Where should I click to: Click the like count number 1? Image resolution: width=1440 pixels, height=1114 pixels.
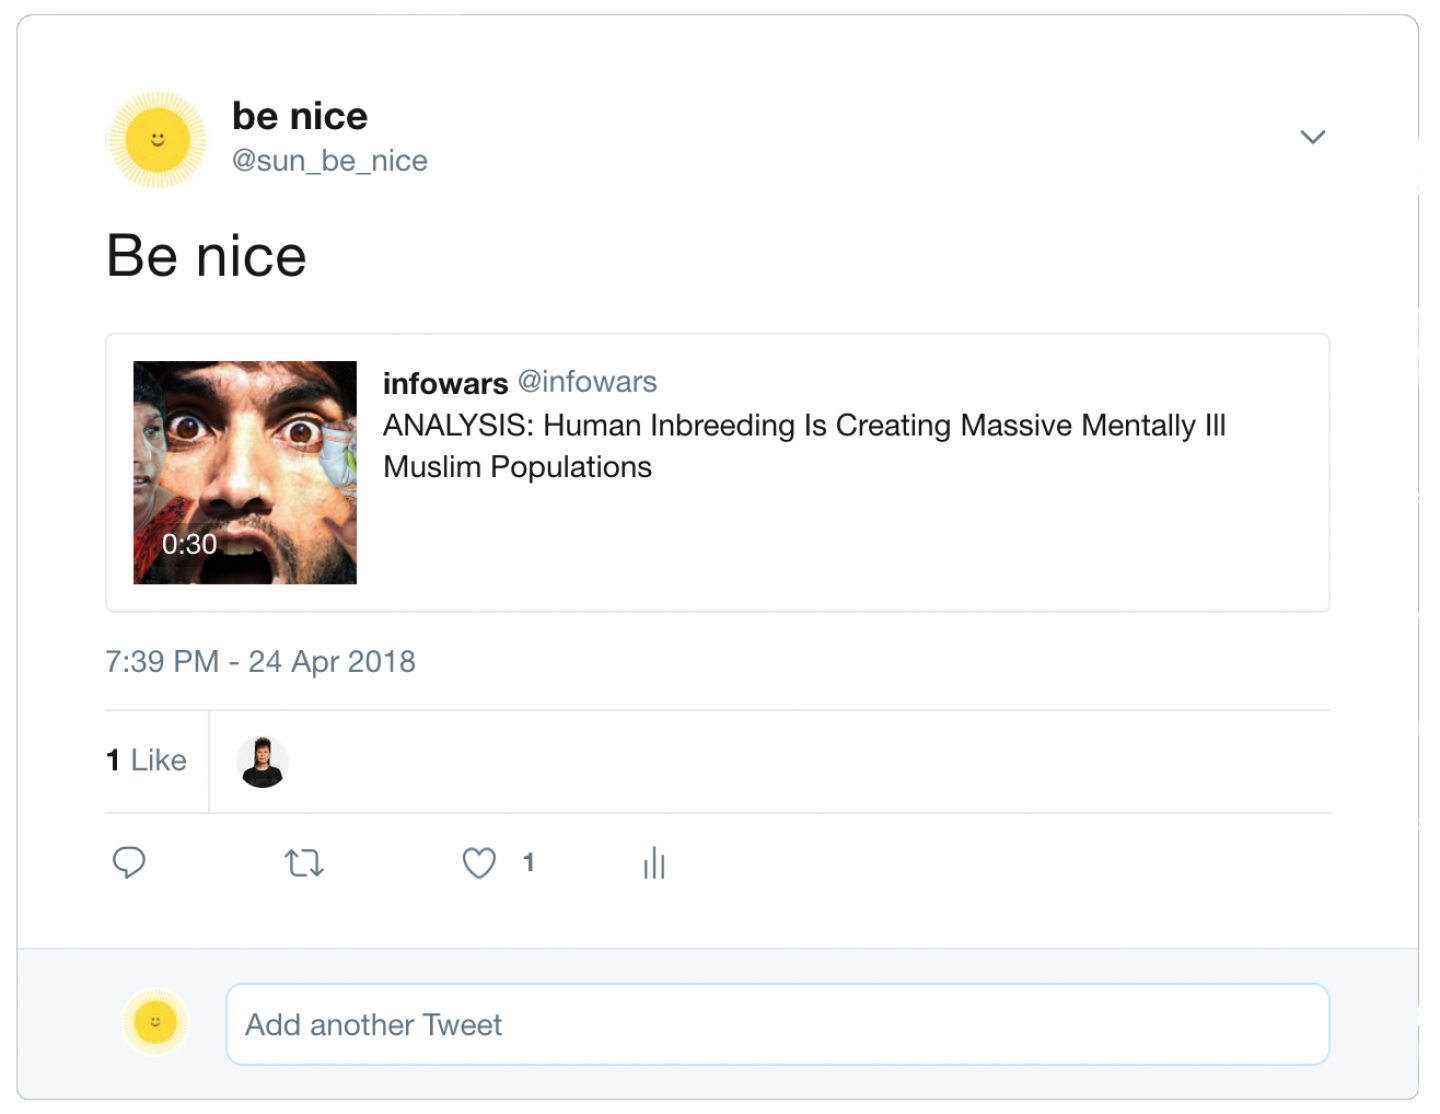point(529,862)
